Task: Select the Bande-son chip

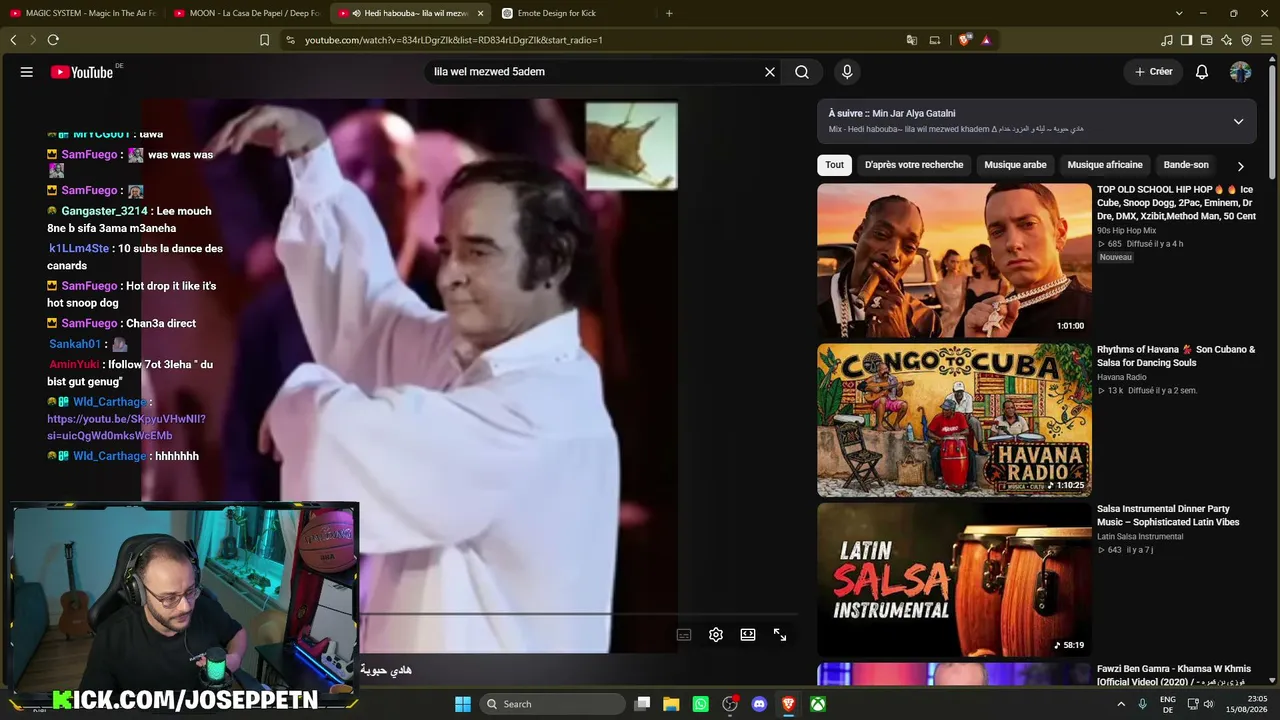Action: click(1186, 165)
